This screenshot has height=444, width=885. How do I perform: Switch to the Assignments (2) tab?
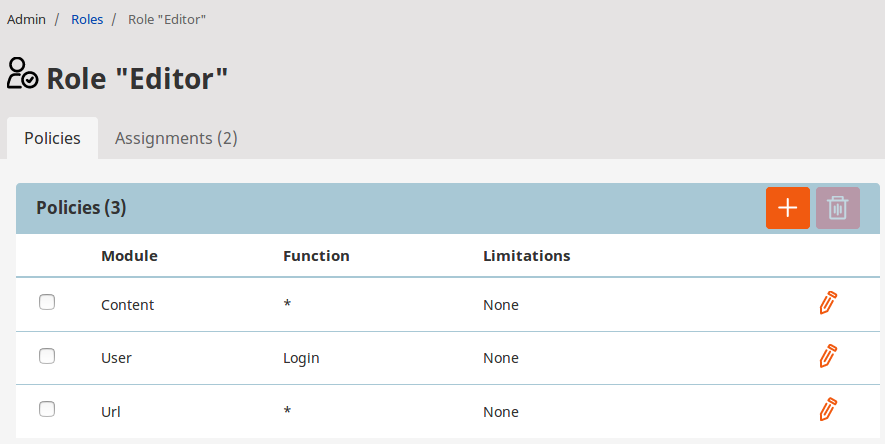click(x=176, y=138)
